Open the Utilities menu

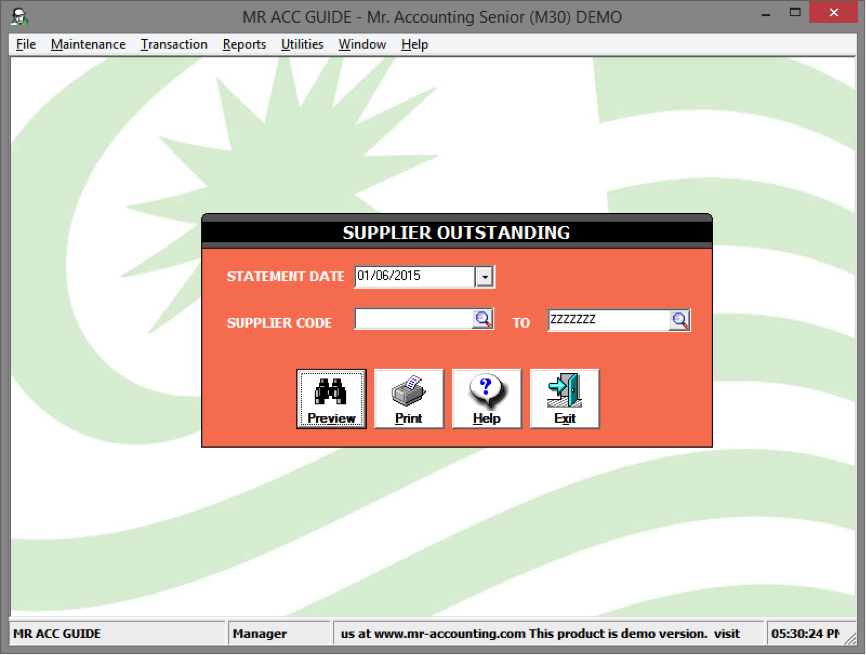[x=302, y=45]
